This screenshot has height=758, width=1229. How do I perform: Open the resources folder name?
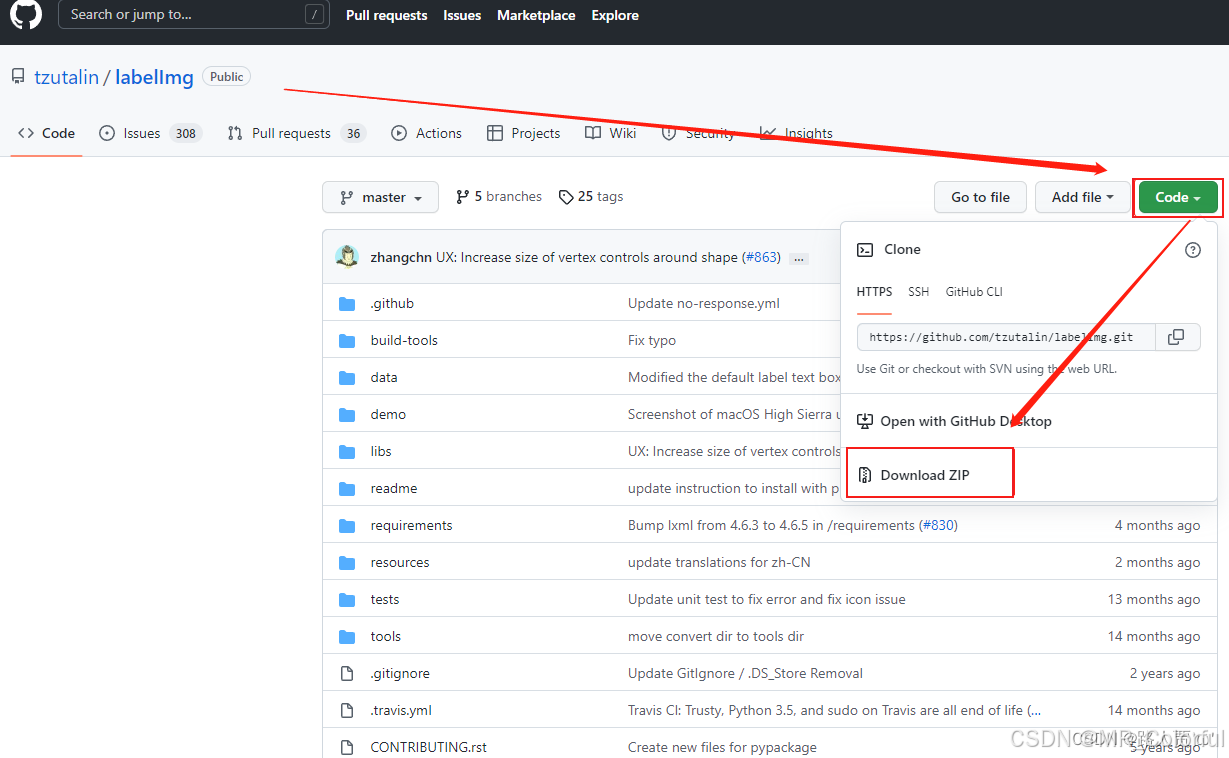coord(400,562)
